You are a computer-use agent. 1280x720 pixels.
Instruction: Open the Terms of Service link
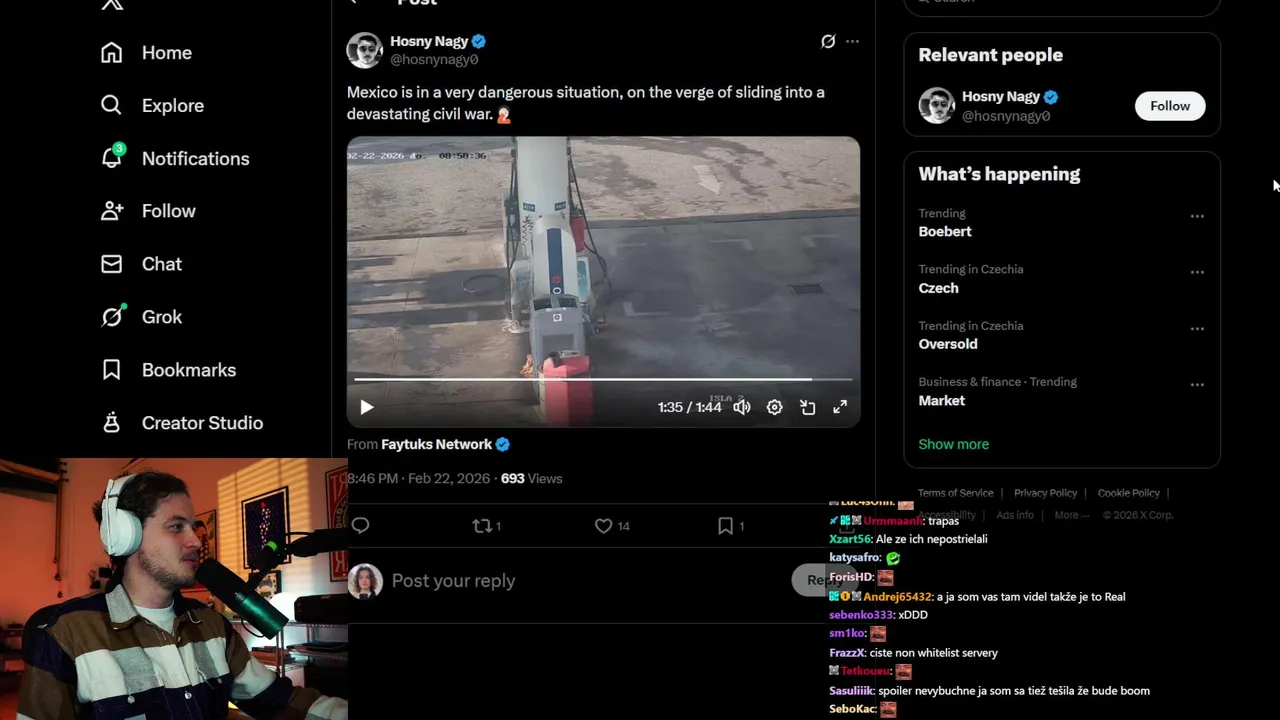pos(956,493)
